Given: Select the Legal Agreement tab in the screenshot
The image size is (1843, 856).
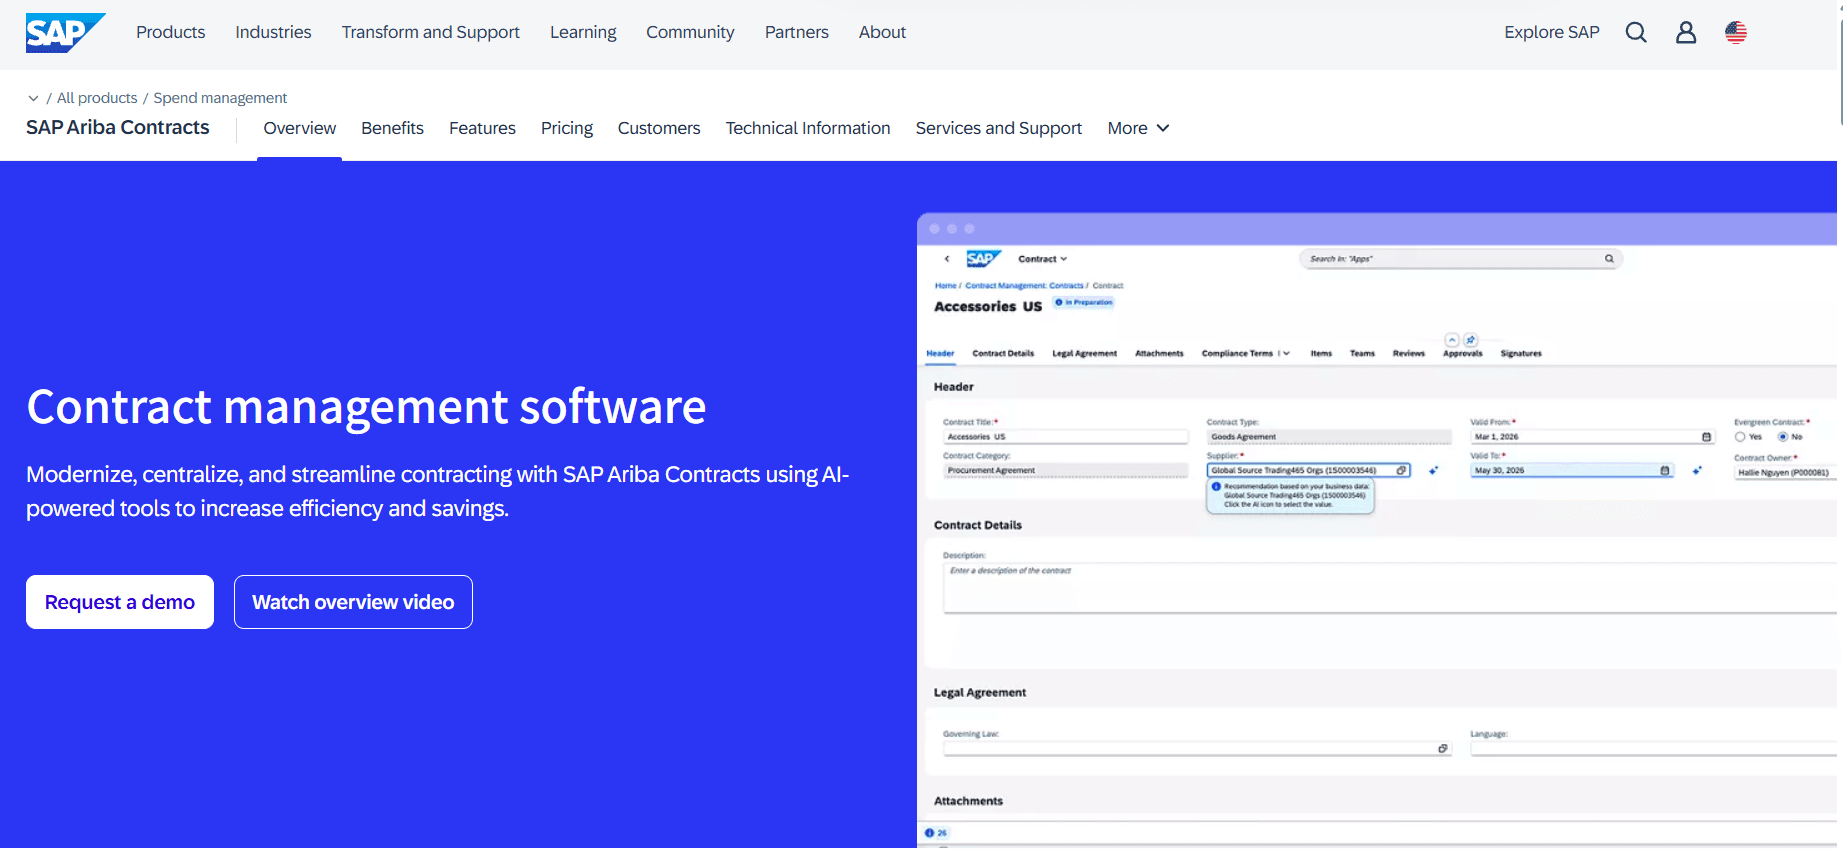Looking at the screenshot, I should tap(1084, 354).
